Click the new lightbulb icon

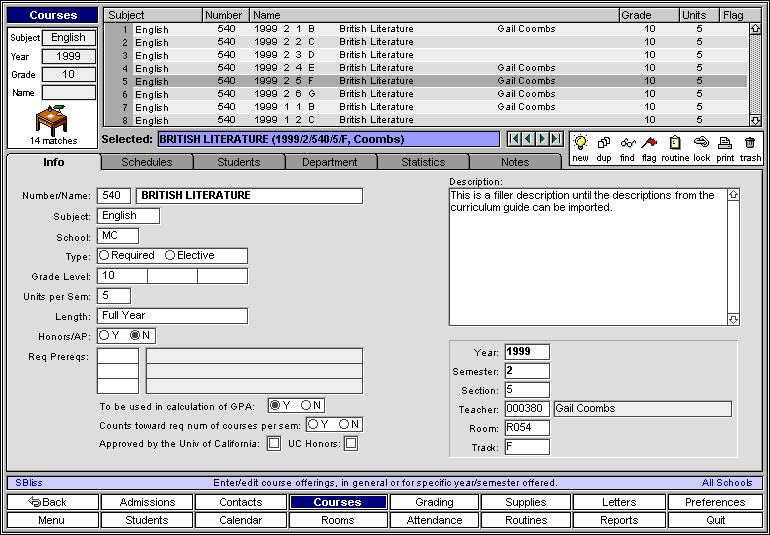coord(580,143)
